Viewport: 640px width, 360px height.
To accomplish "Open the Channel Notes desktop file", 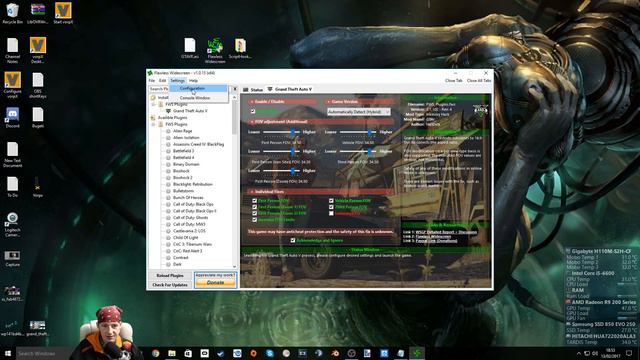I will point(12,50).
